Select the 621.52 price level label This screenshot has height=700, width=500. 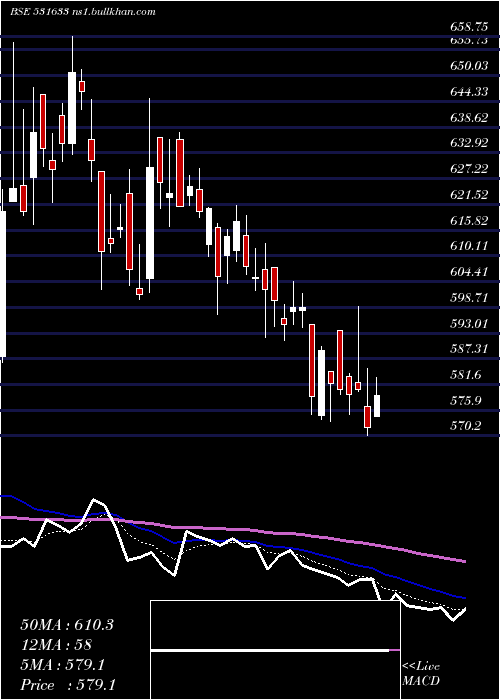[x=469, y=195]
